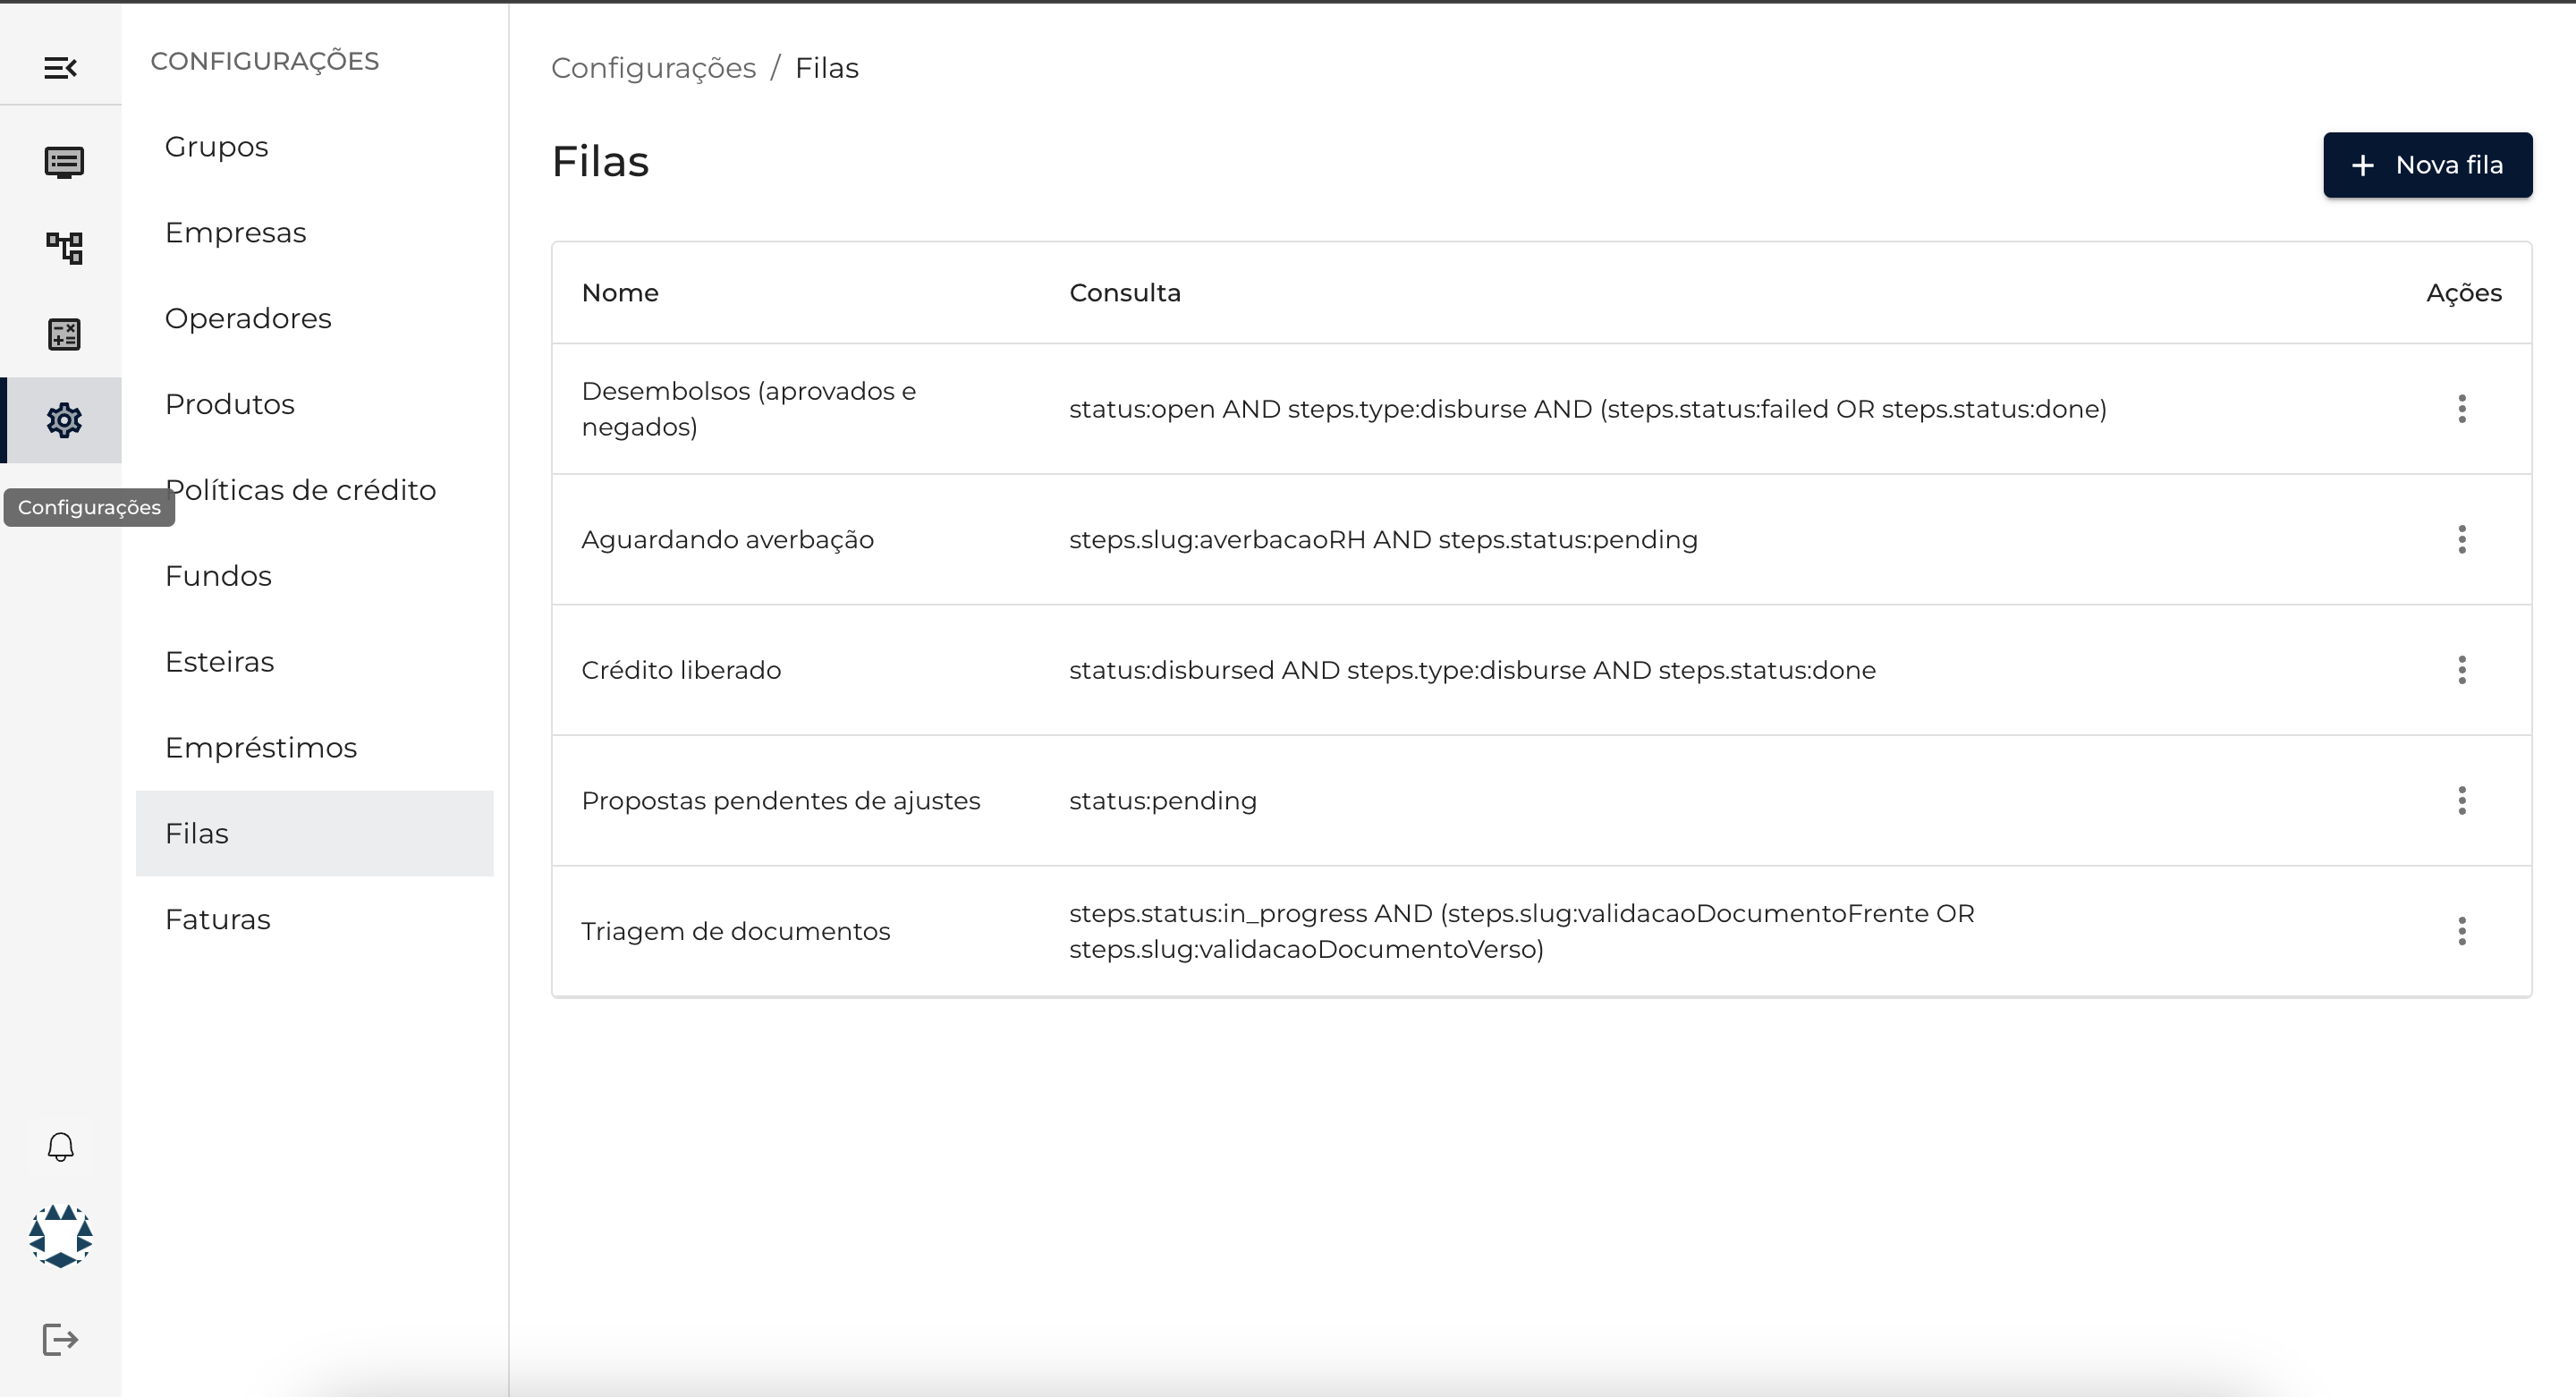The width and height of the screenshot is (2576, 1397).
Task: Click Configurações breadcrumb link
Action: tap(653, 68)
